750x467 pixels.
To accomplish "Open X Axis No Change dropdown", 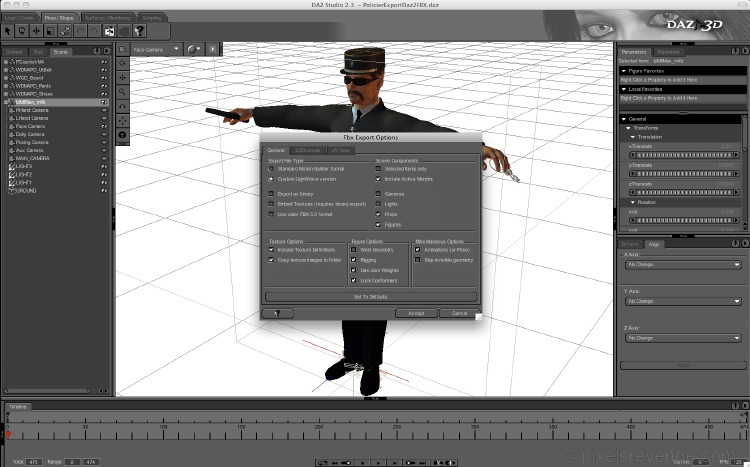I will [683, 265].
